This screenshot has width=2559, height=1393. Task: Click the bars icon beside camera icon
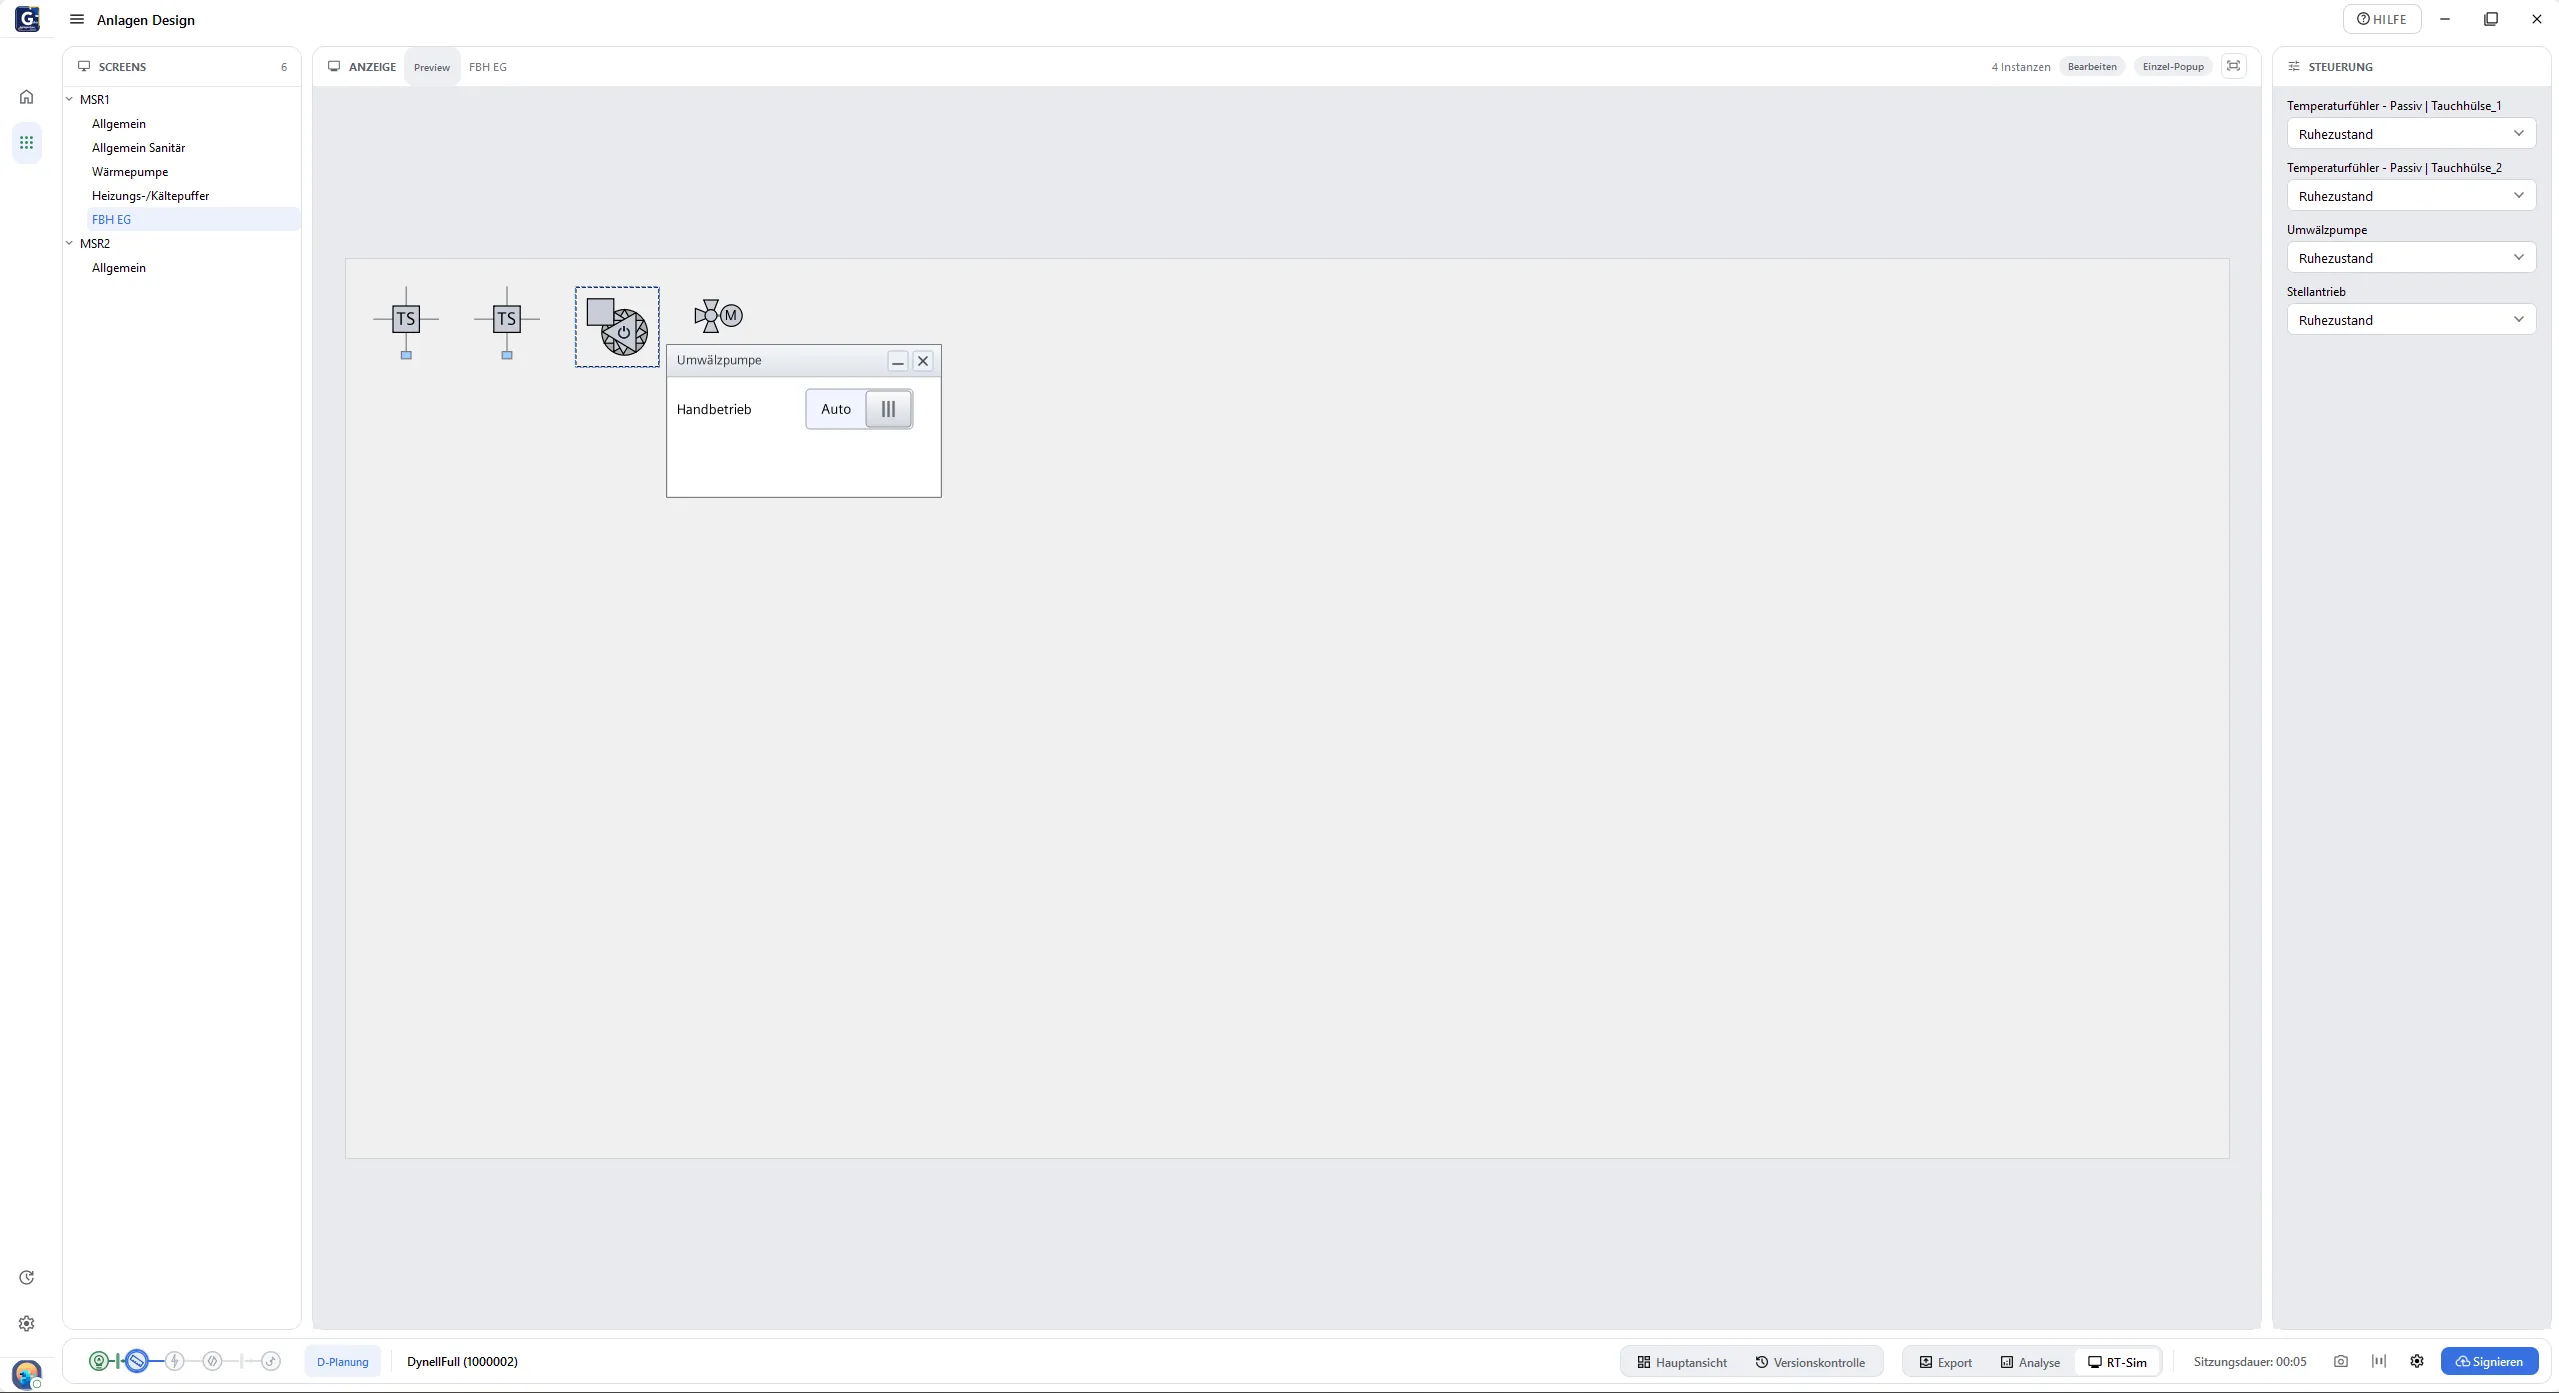click(2379, 1361)
